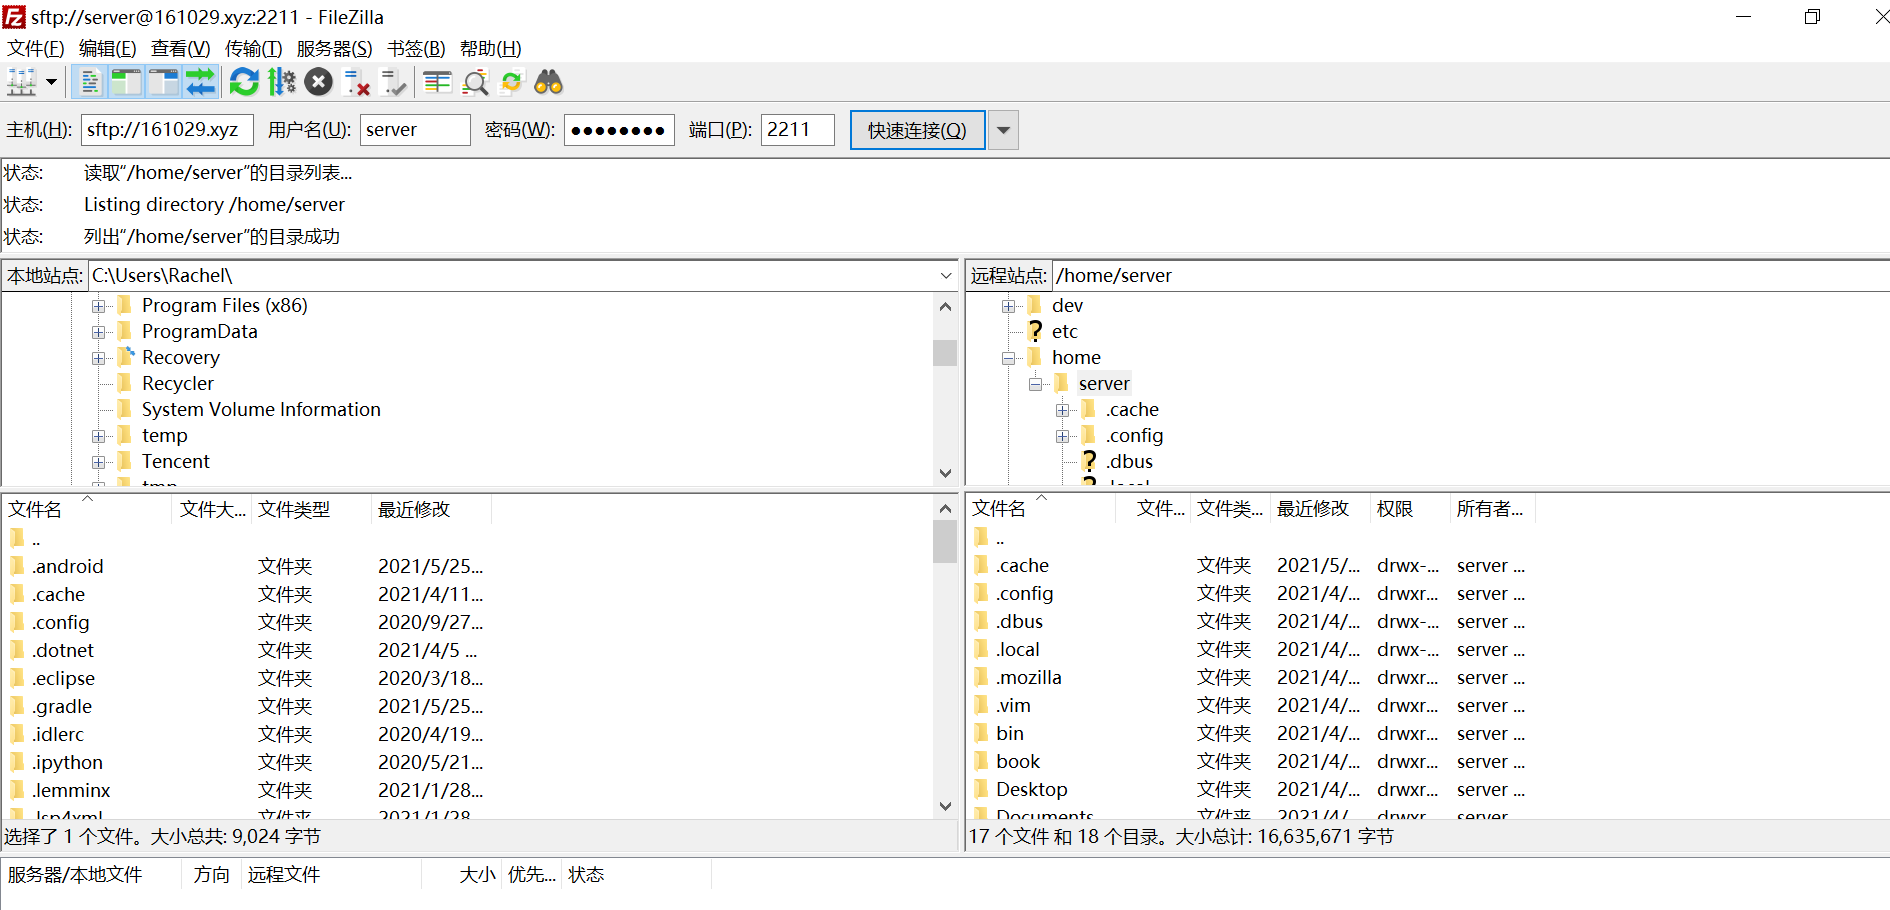The image size is (1890, 910).
Task: Toggle processing of the transfer queue
Action: pyautogui.click(x=282, y=82)
